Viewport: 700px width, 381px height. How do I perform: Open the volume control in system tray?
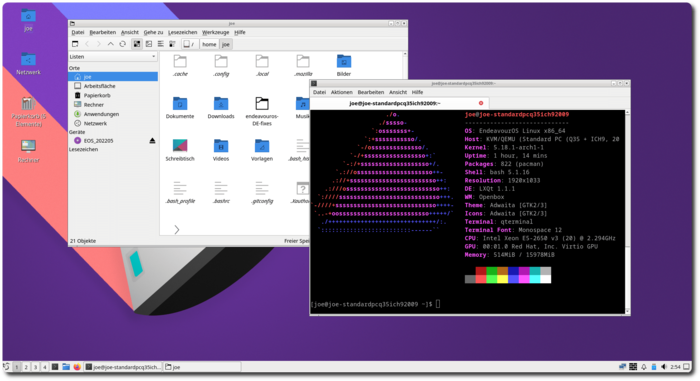click(x=664, y=367)
